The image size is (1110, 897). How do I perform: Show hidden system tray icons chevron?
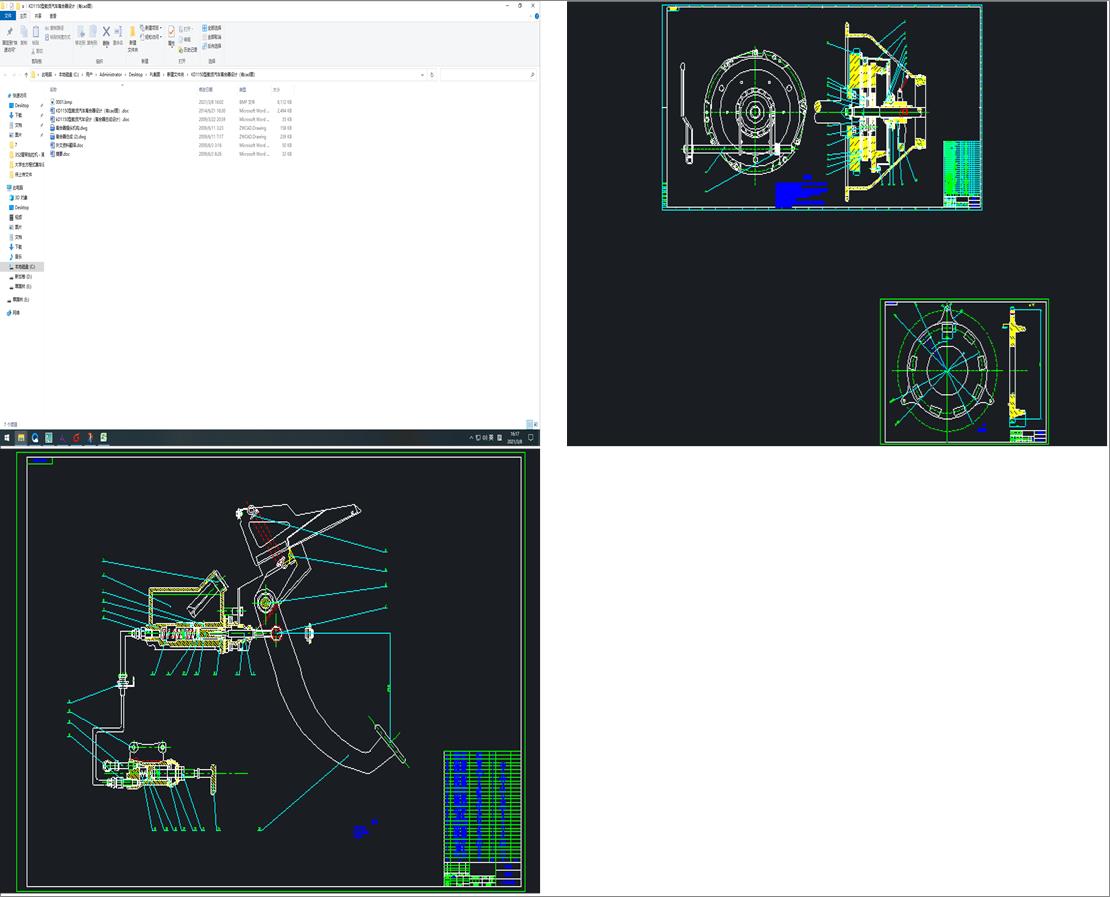[472, 438]
